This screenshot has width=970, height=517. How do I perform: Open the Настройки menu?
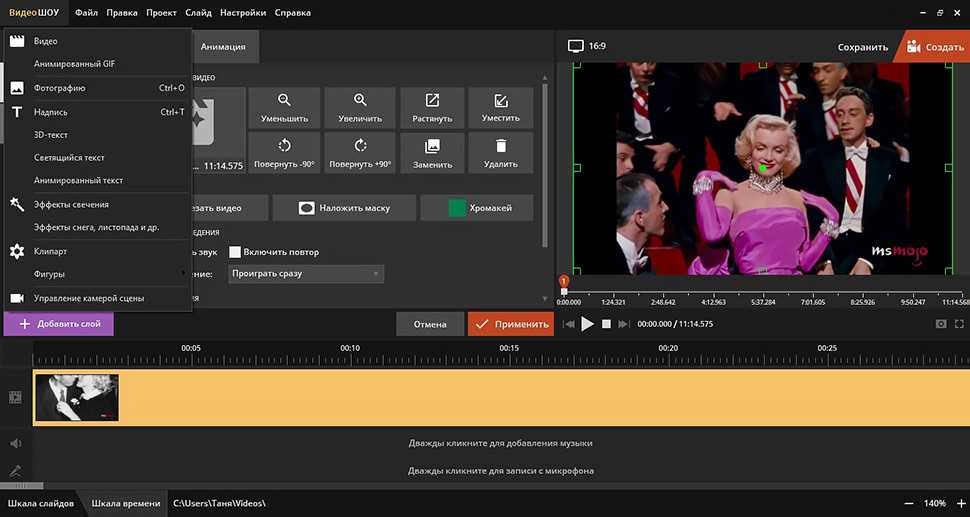point(243,13)
